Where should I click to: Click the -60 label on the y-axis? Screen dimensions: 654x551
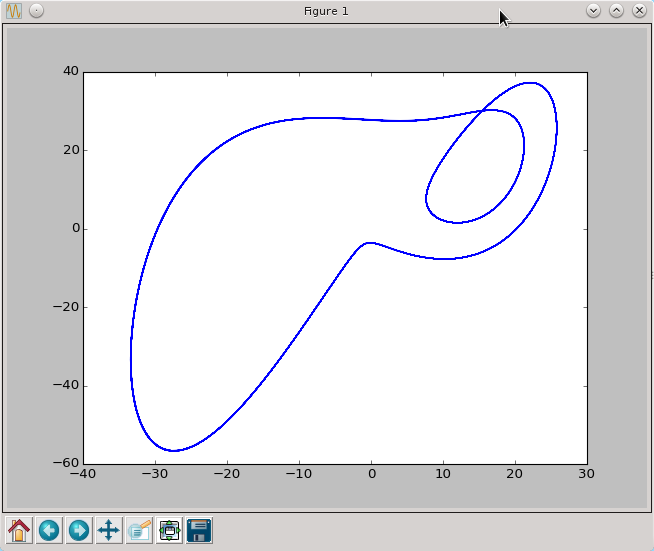(67, 464)
